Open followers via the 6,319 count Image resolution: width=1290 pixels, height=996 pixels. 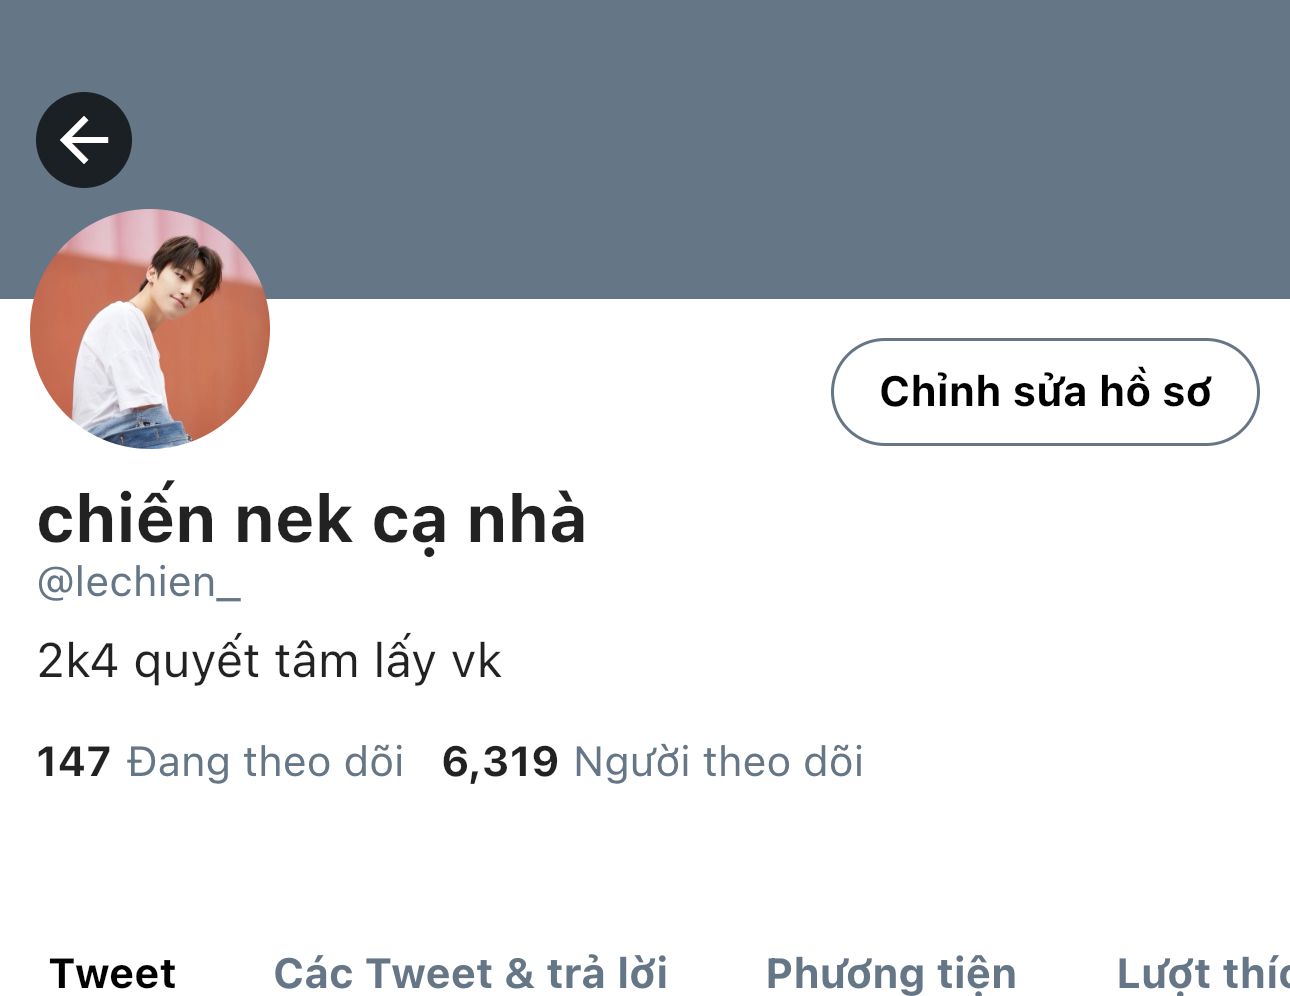click(x=500, y=762)
